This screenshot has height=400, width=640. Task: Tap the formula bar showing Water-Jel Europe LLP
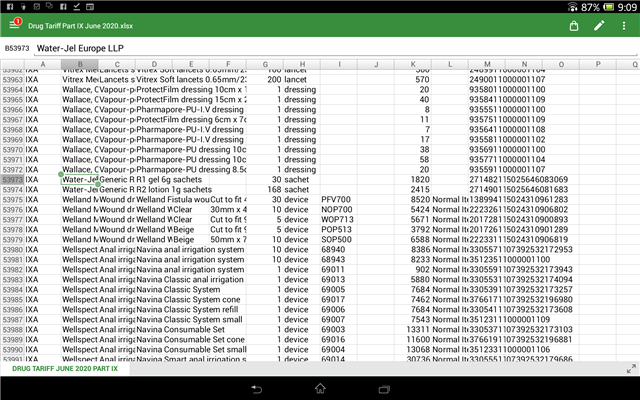[336, 48]
